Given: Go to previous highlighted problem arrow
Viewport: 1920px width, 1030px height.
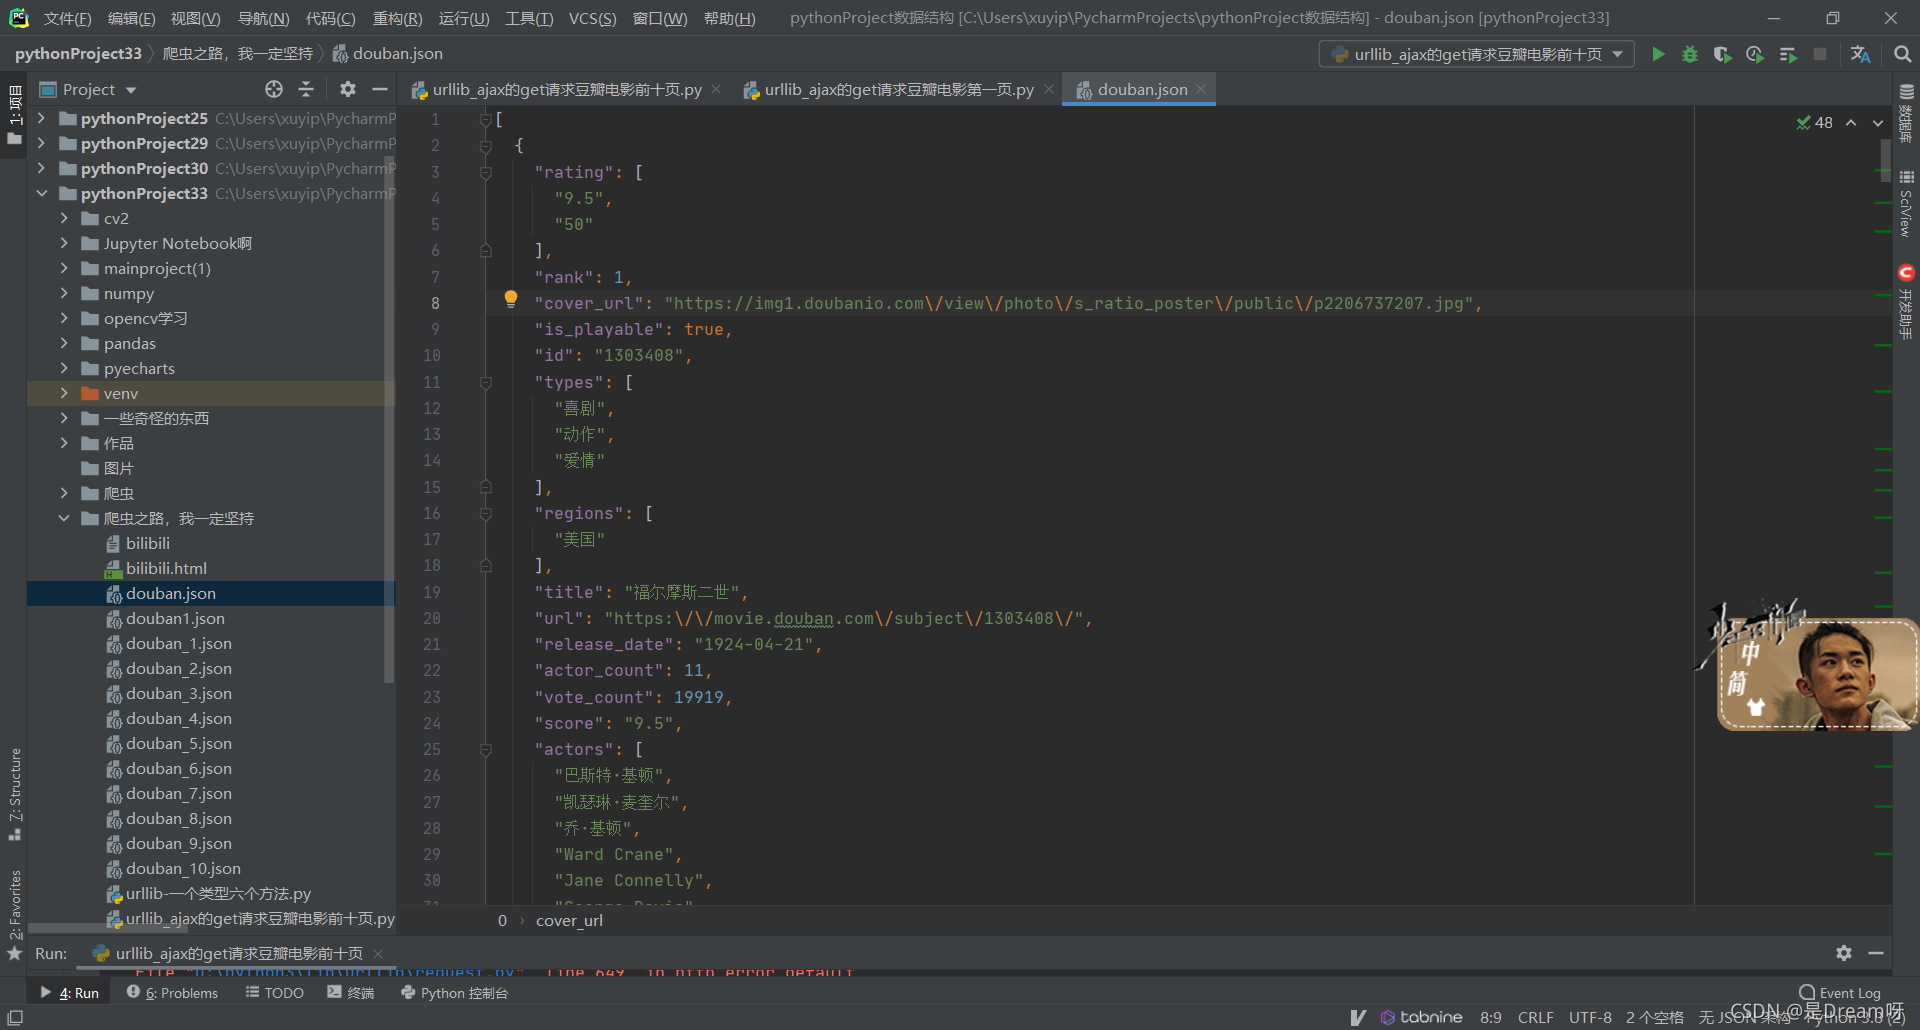Looking at the screenshot, I should coord(1851,122).
